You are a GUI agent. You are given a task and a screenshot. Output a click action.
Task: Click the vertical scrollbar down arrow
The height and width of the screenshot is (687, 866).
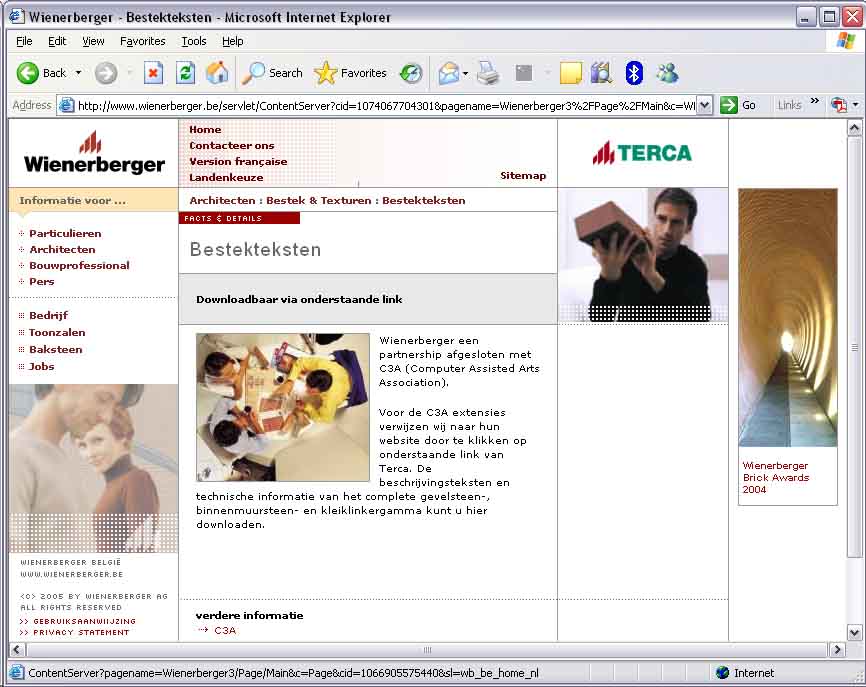854,632
